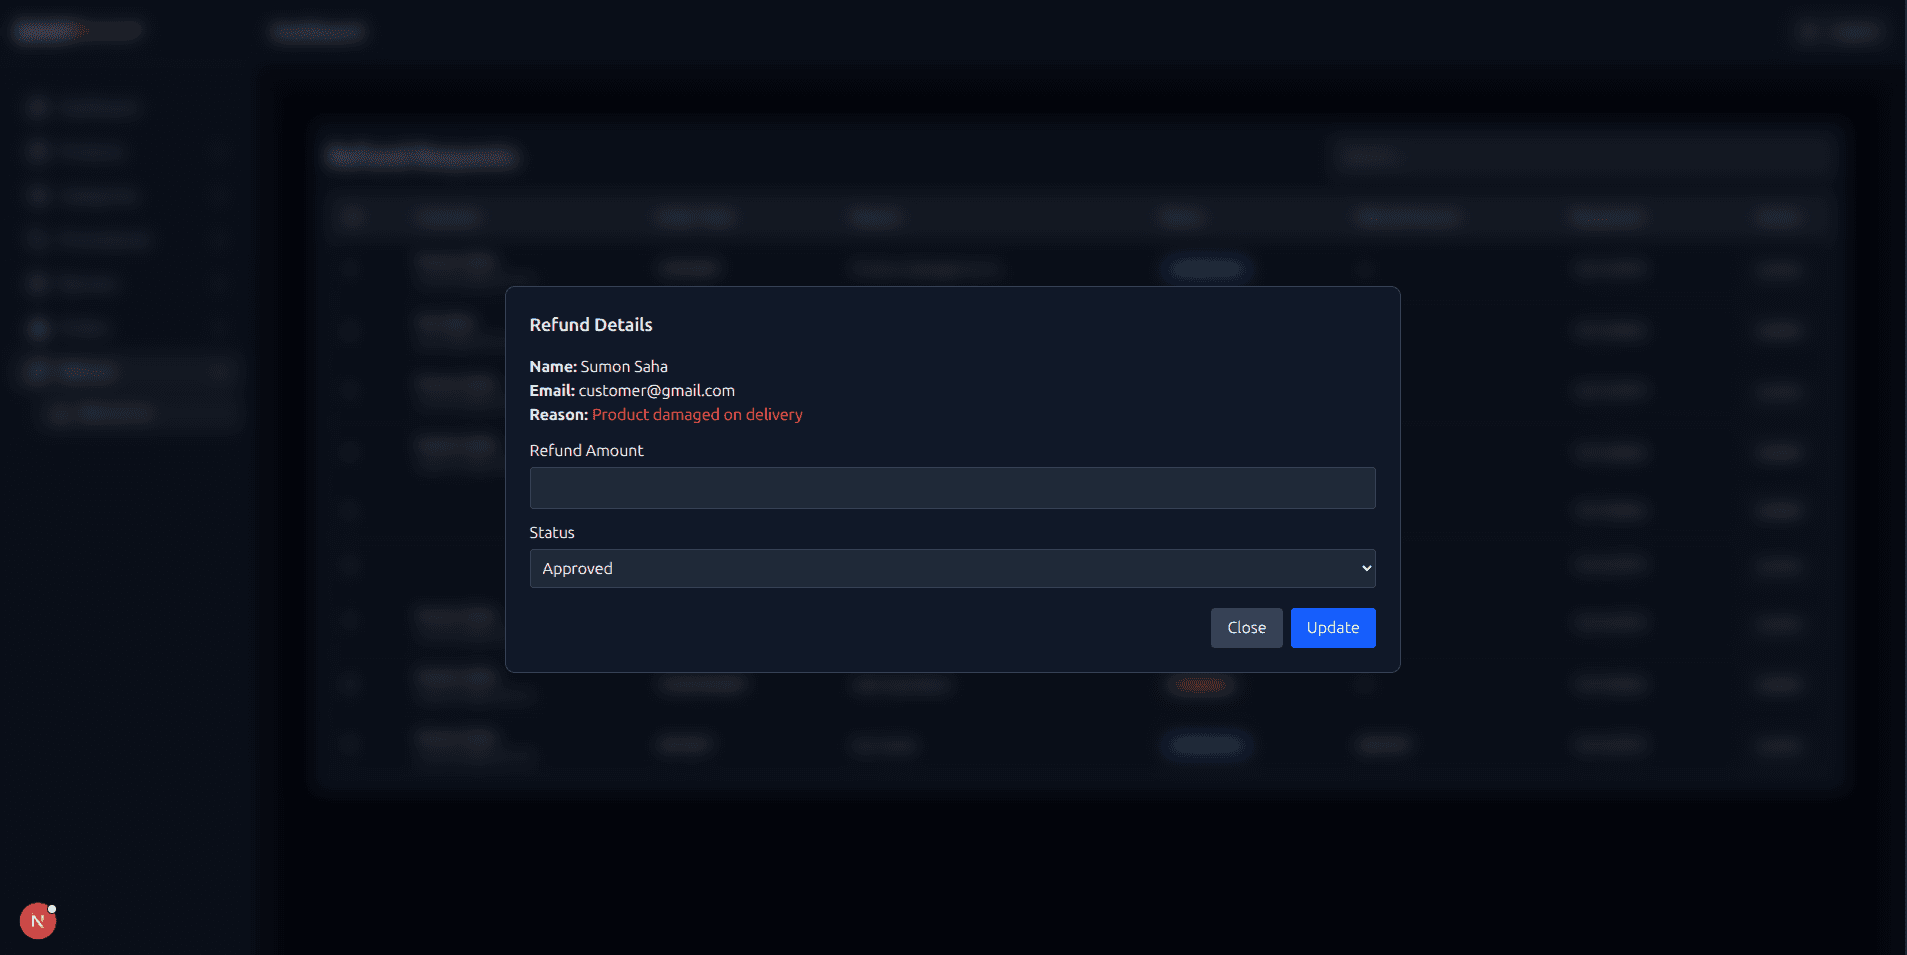Click the blue Update button
The image size is (1907, 955).
(x=1332, y=628)
